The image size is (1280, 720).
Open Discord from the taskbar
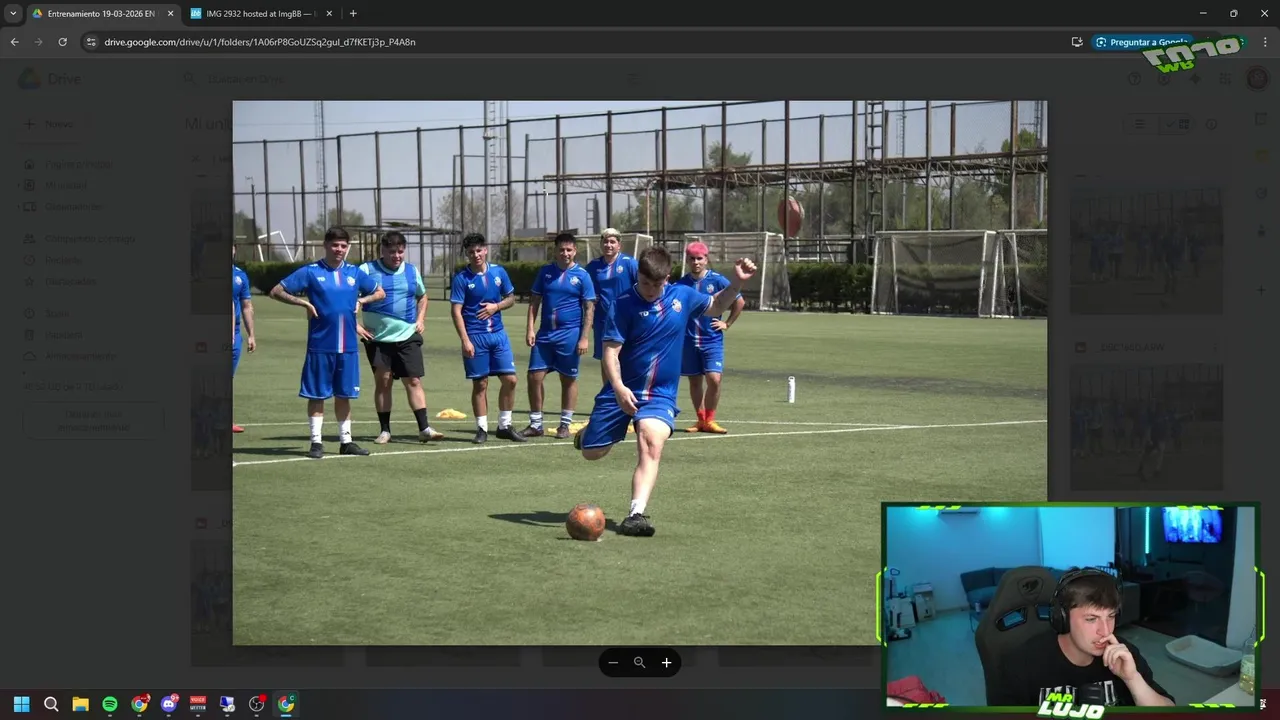(169, 704)
